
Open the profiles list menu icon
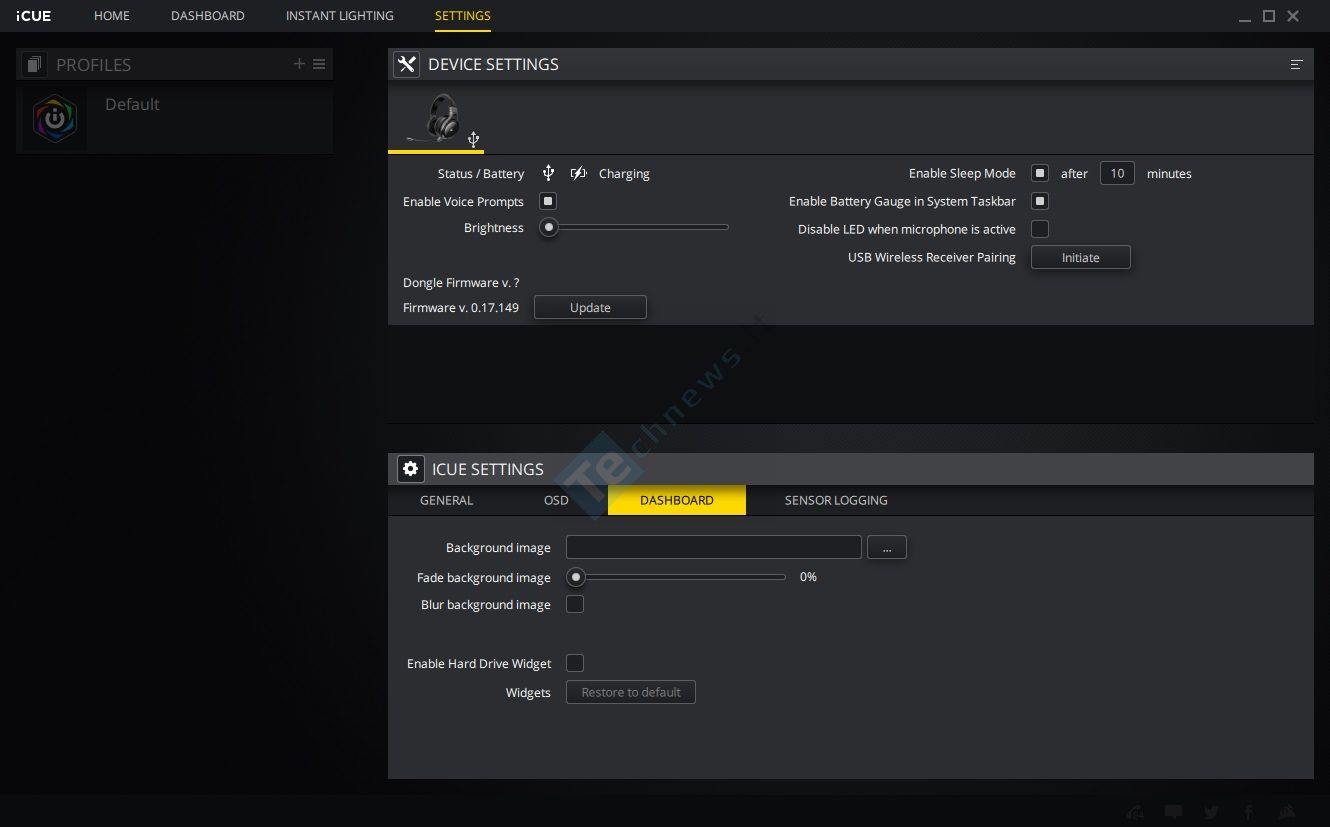coord(319,64)
